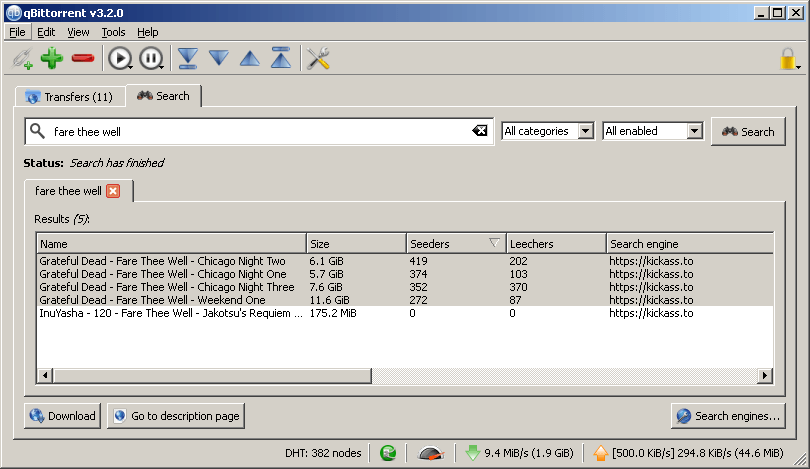Select 'Weekend One' result row

pyautogui.click(x=405, y=300)
